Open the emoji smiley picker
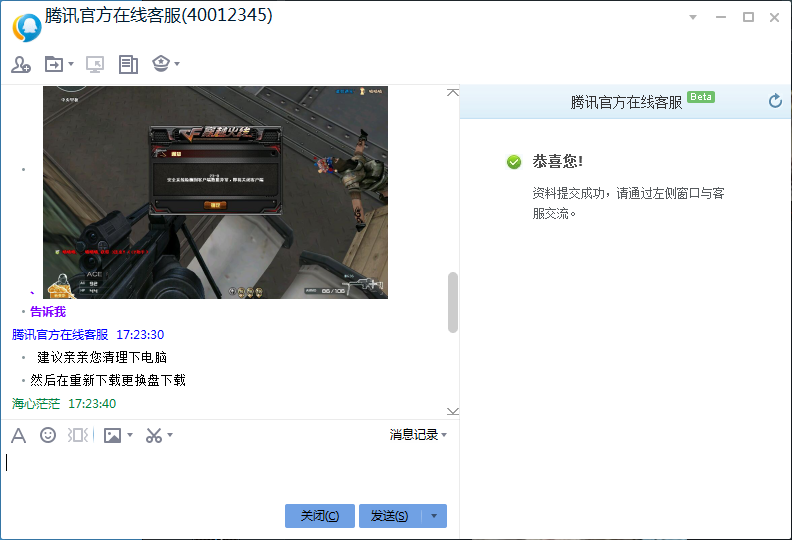The width and height of the screenshot is (792, 540). (x=48, y=435)
